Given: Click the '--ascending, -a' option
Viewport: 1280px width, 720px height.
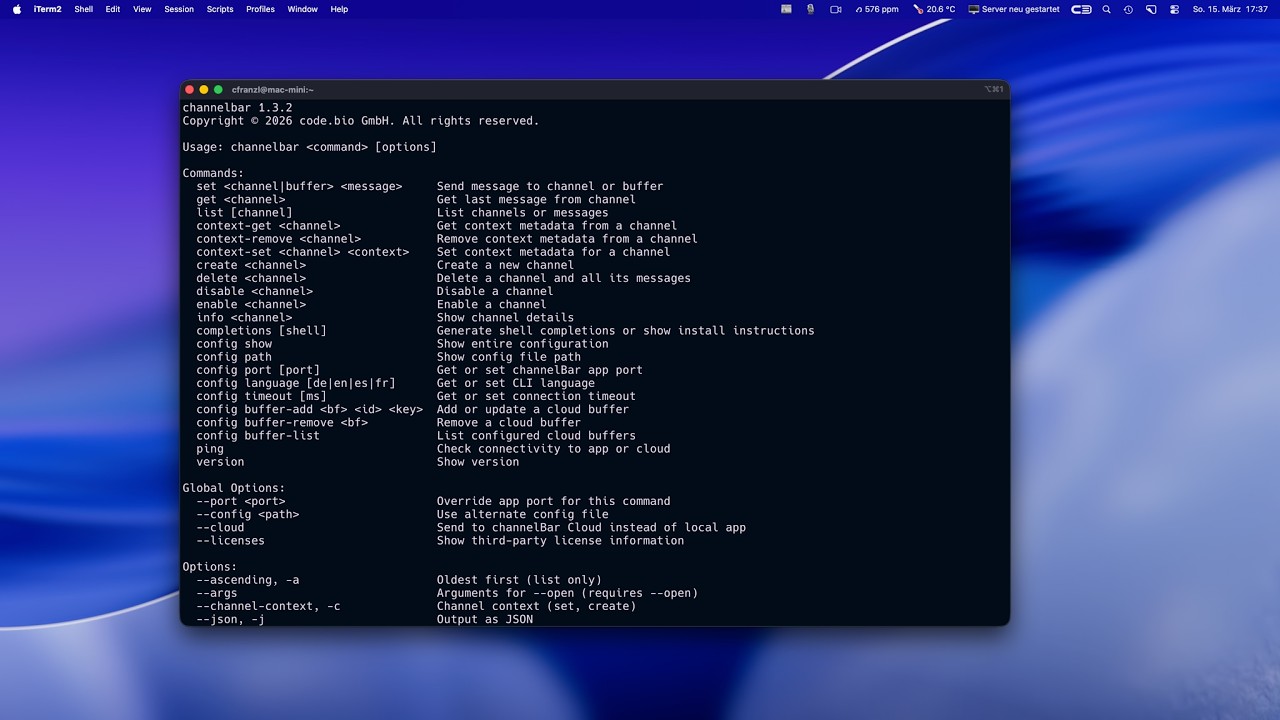Looking at the screenshot, I should point(247,580).
